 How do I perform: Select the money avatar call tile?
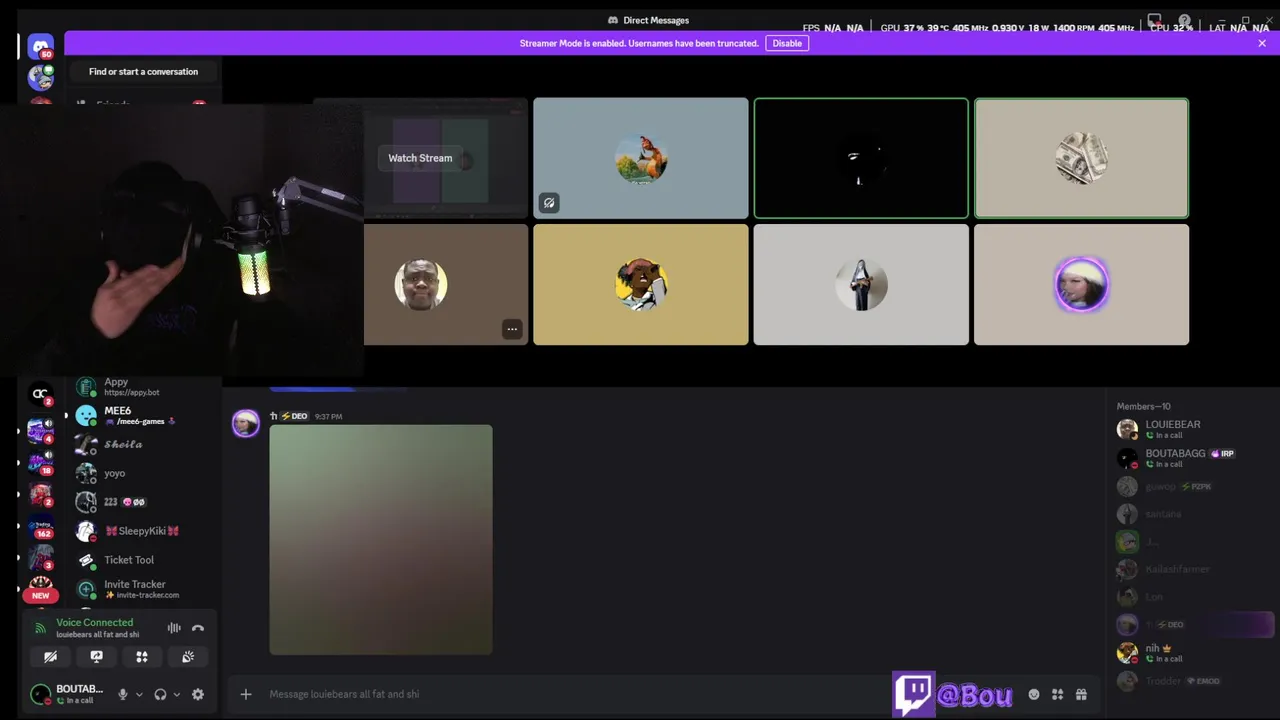pos(1081,158)
